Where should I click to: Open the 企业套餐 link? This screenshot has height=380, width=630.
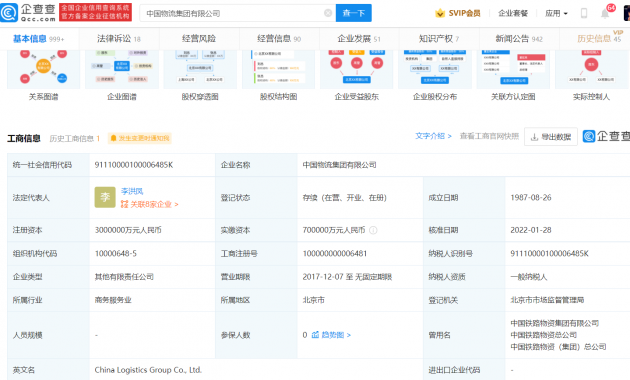513,13
